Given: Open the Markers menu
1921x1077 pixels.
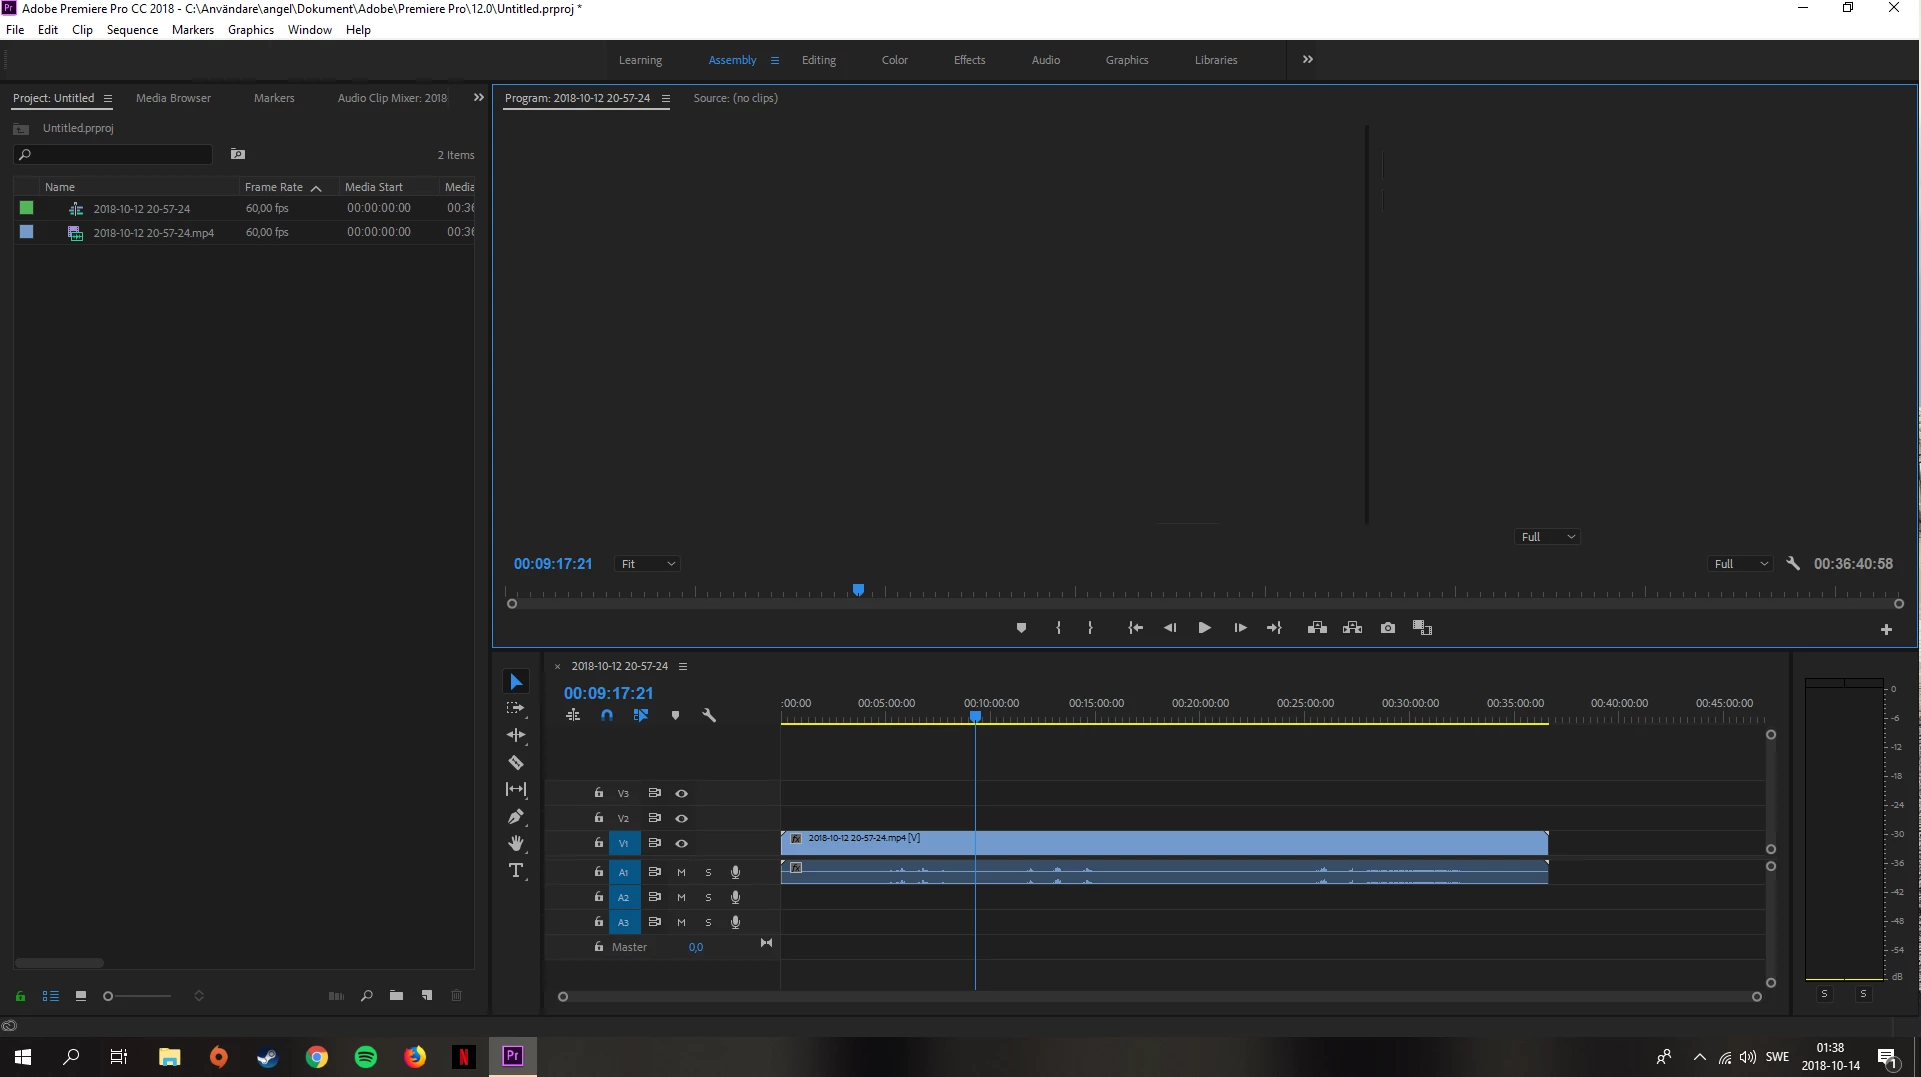Looking at the screenshot, I should pyautogui.click(x=192, y=30).
